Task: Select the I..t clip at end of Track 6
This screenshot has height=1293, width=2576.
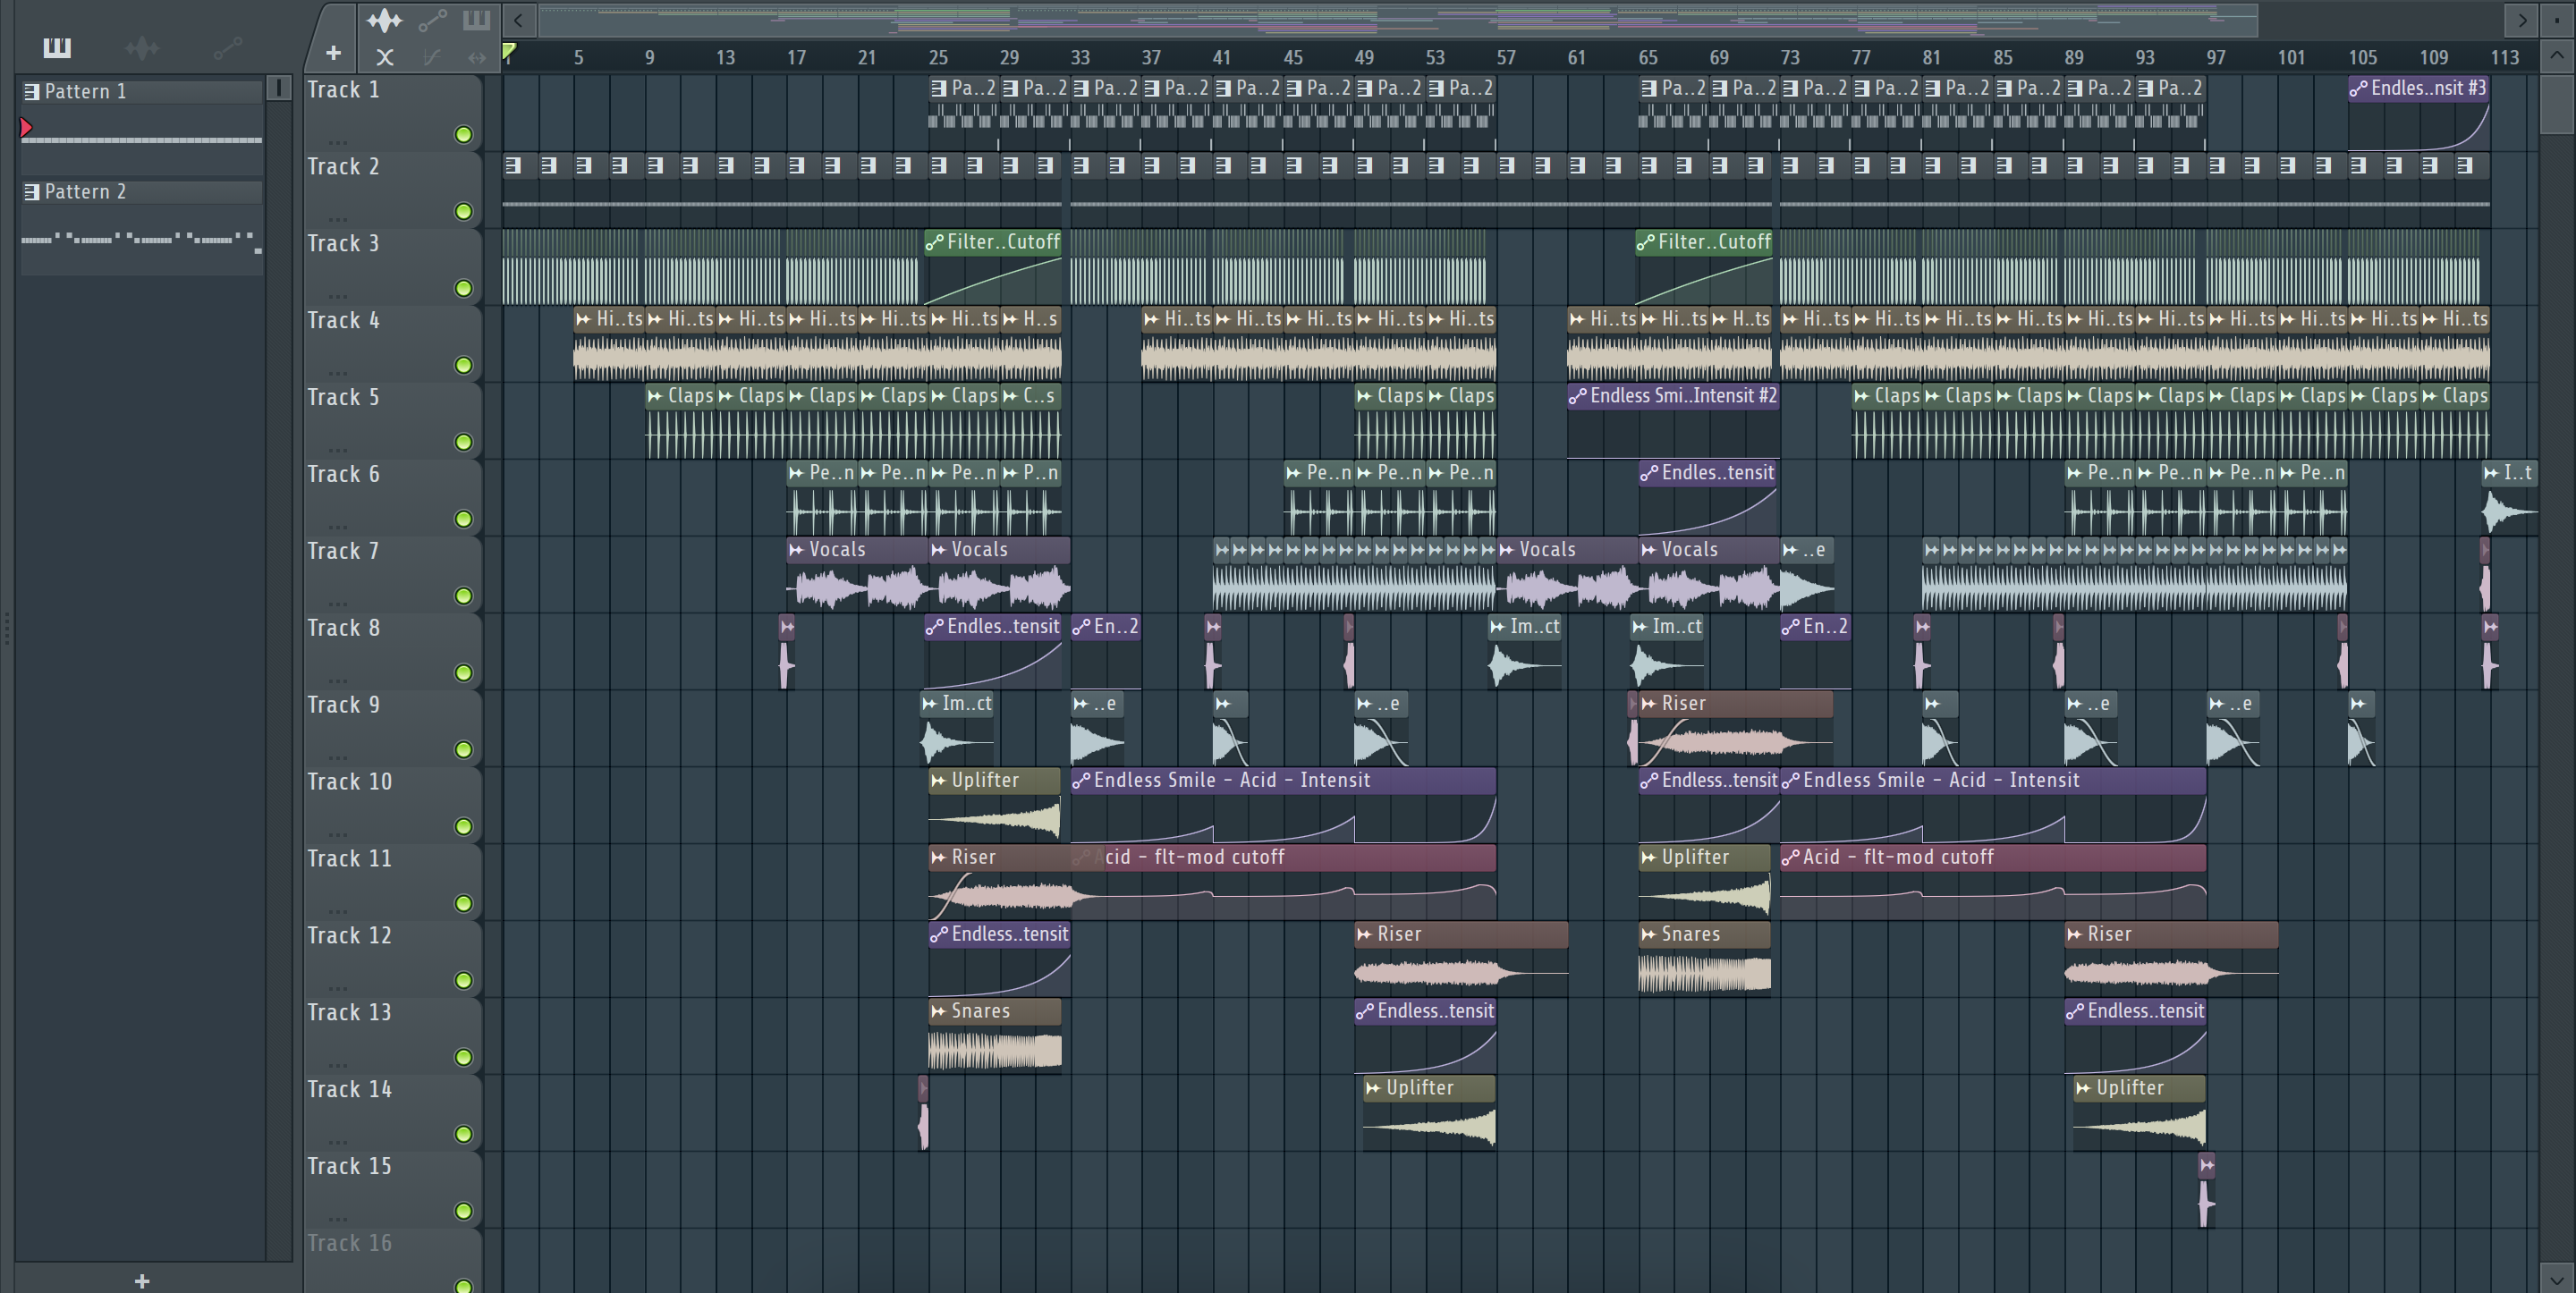Action: (2510, 497)
